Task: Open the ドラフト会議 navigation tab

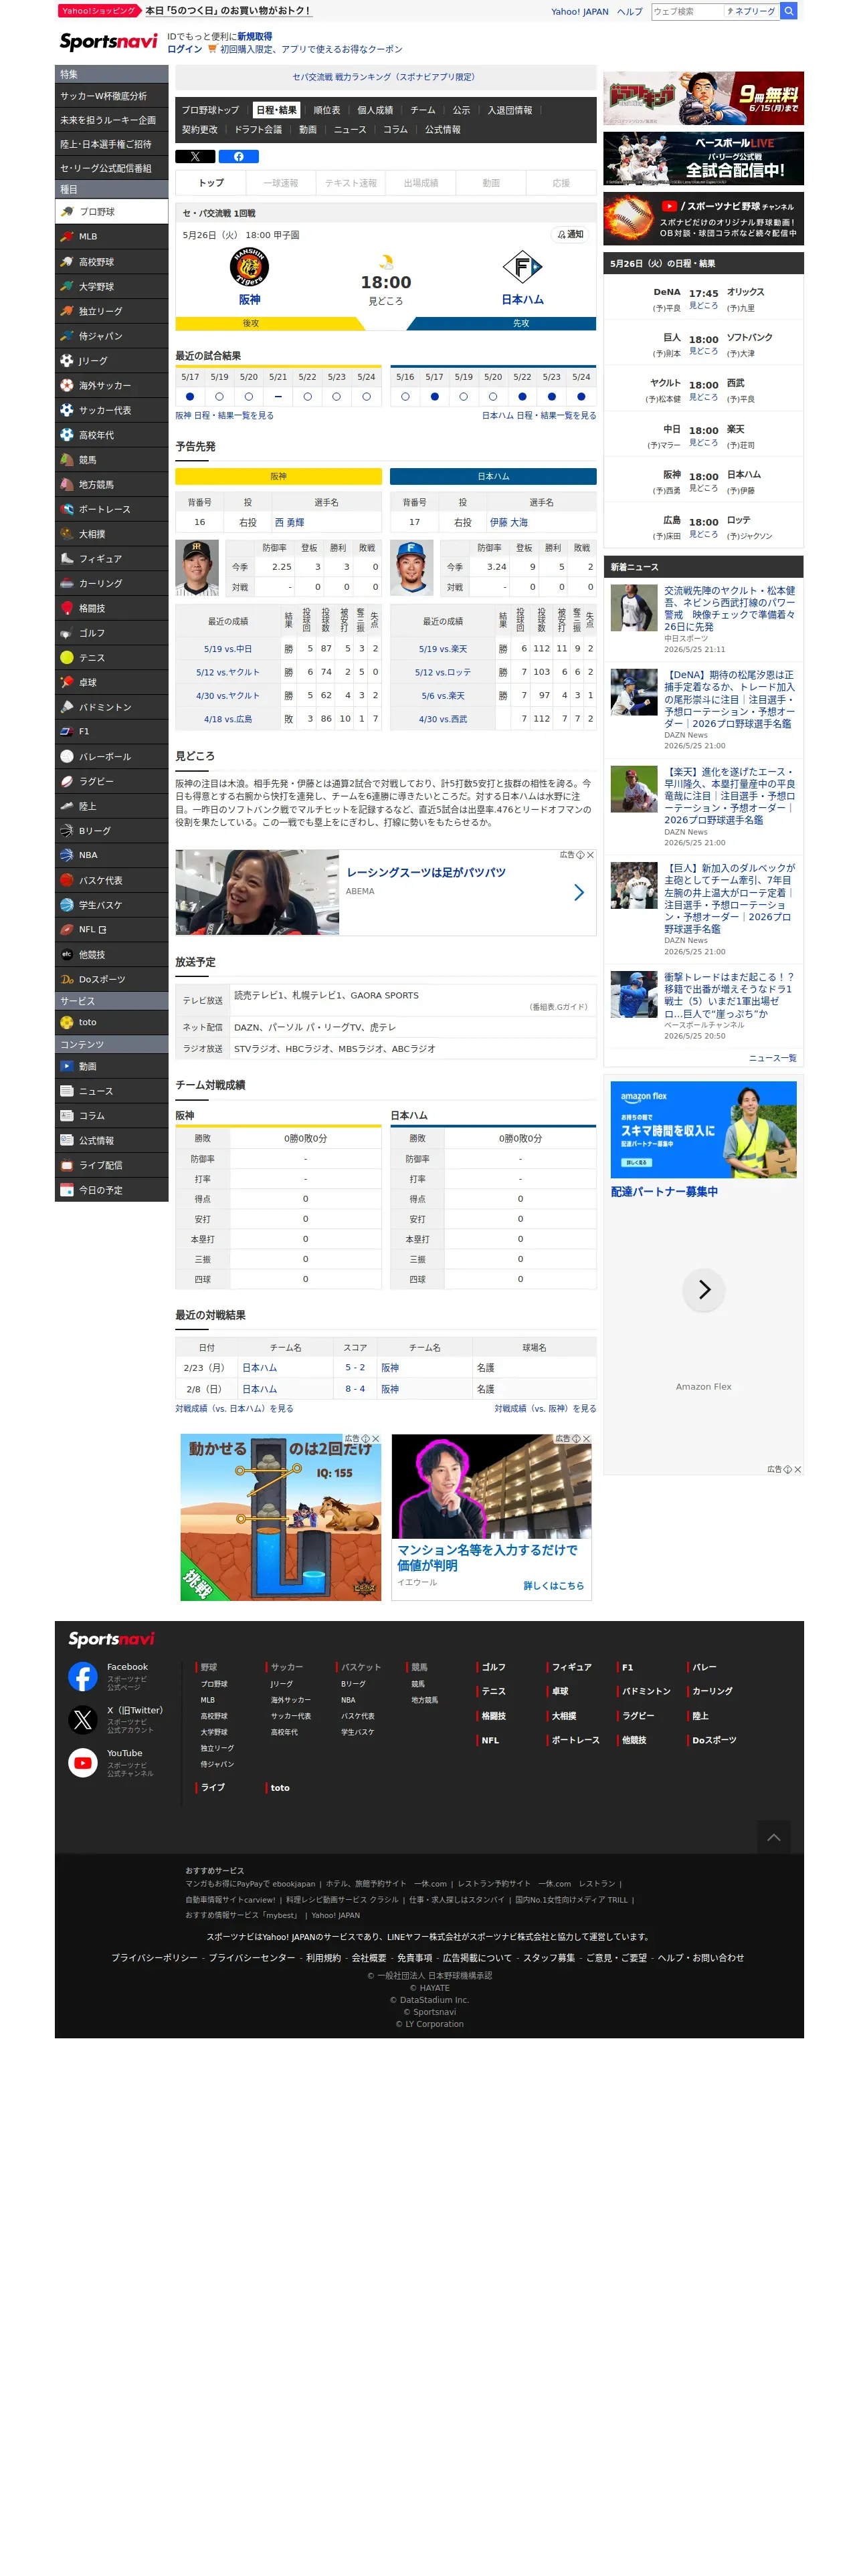Action: tap(258, 130)
